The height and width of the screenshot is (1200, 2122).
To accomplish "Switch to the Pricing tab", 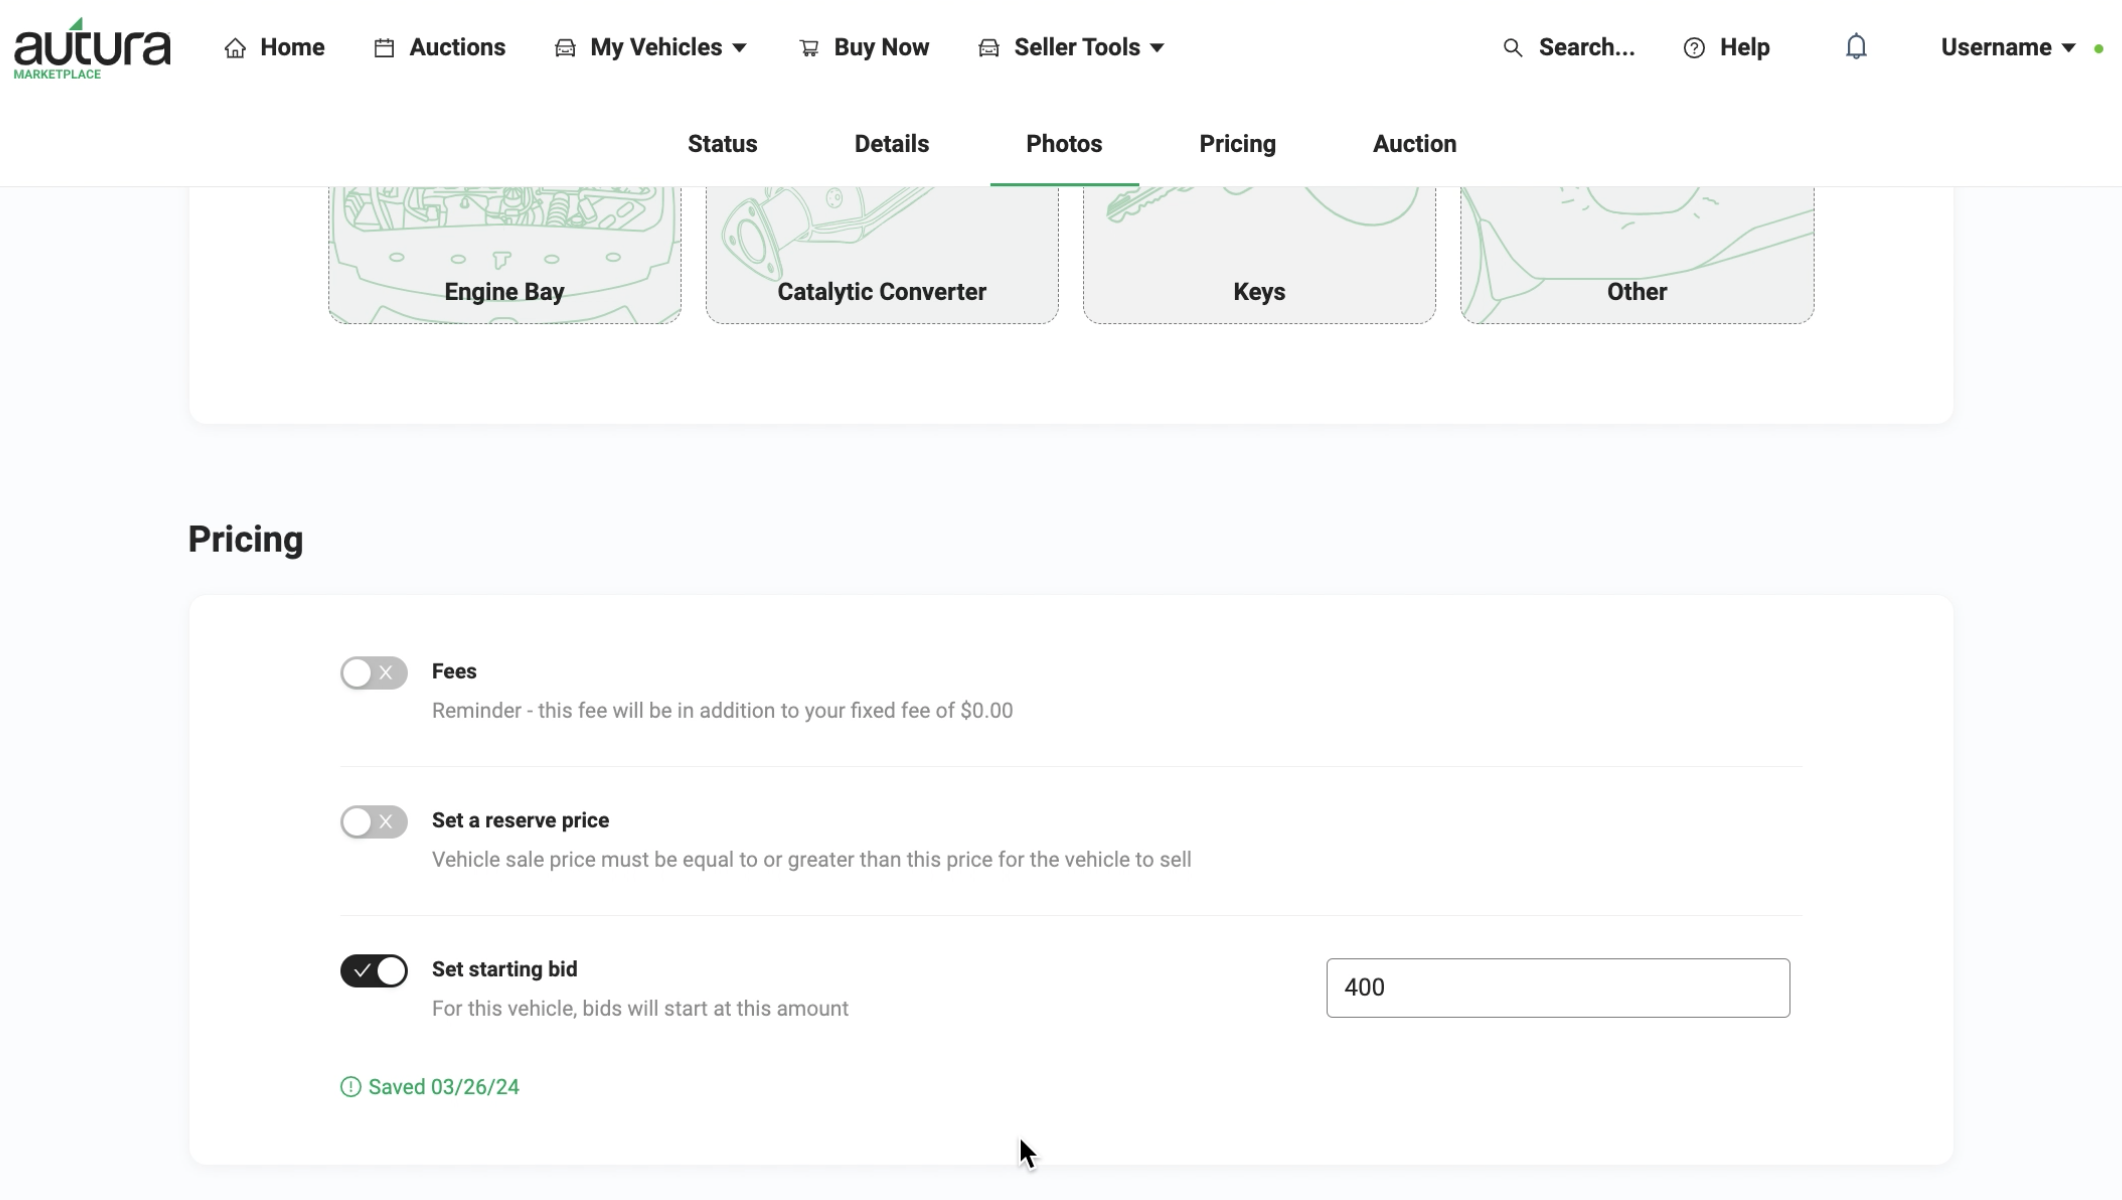I will [x=1237, y=144].
